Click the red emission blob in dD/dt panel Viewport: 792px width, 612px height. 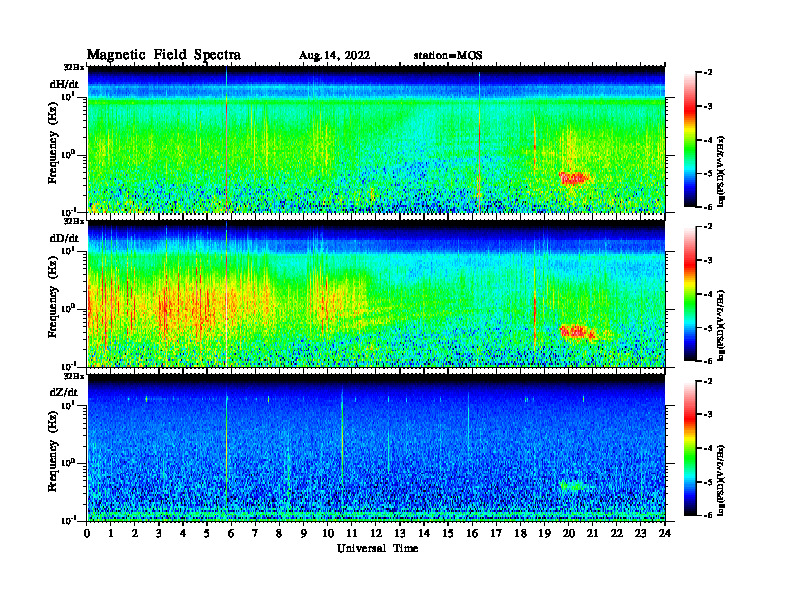coord(577,332)
